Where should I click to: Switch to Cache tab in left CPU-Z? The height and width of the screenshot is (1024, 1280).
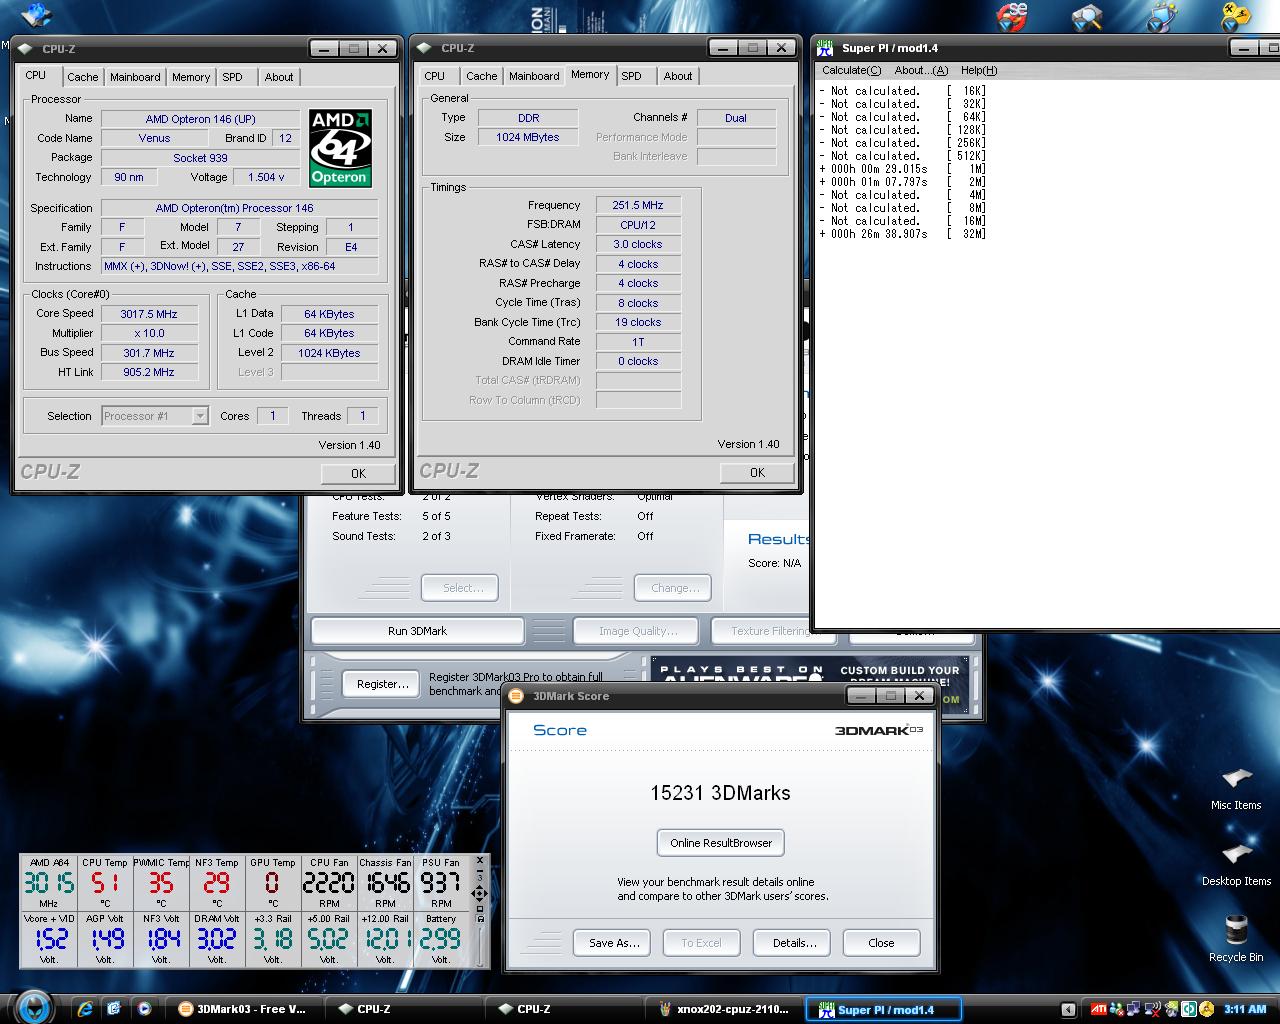[x=83, y=77]
